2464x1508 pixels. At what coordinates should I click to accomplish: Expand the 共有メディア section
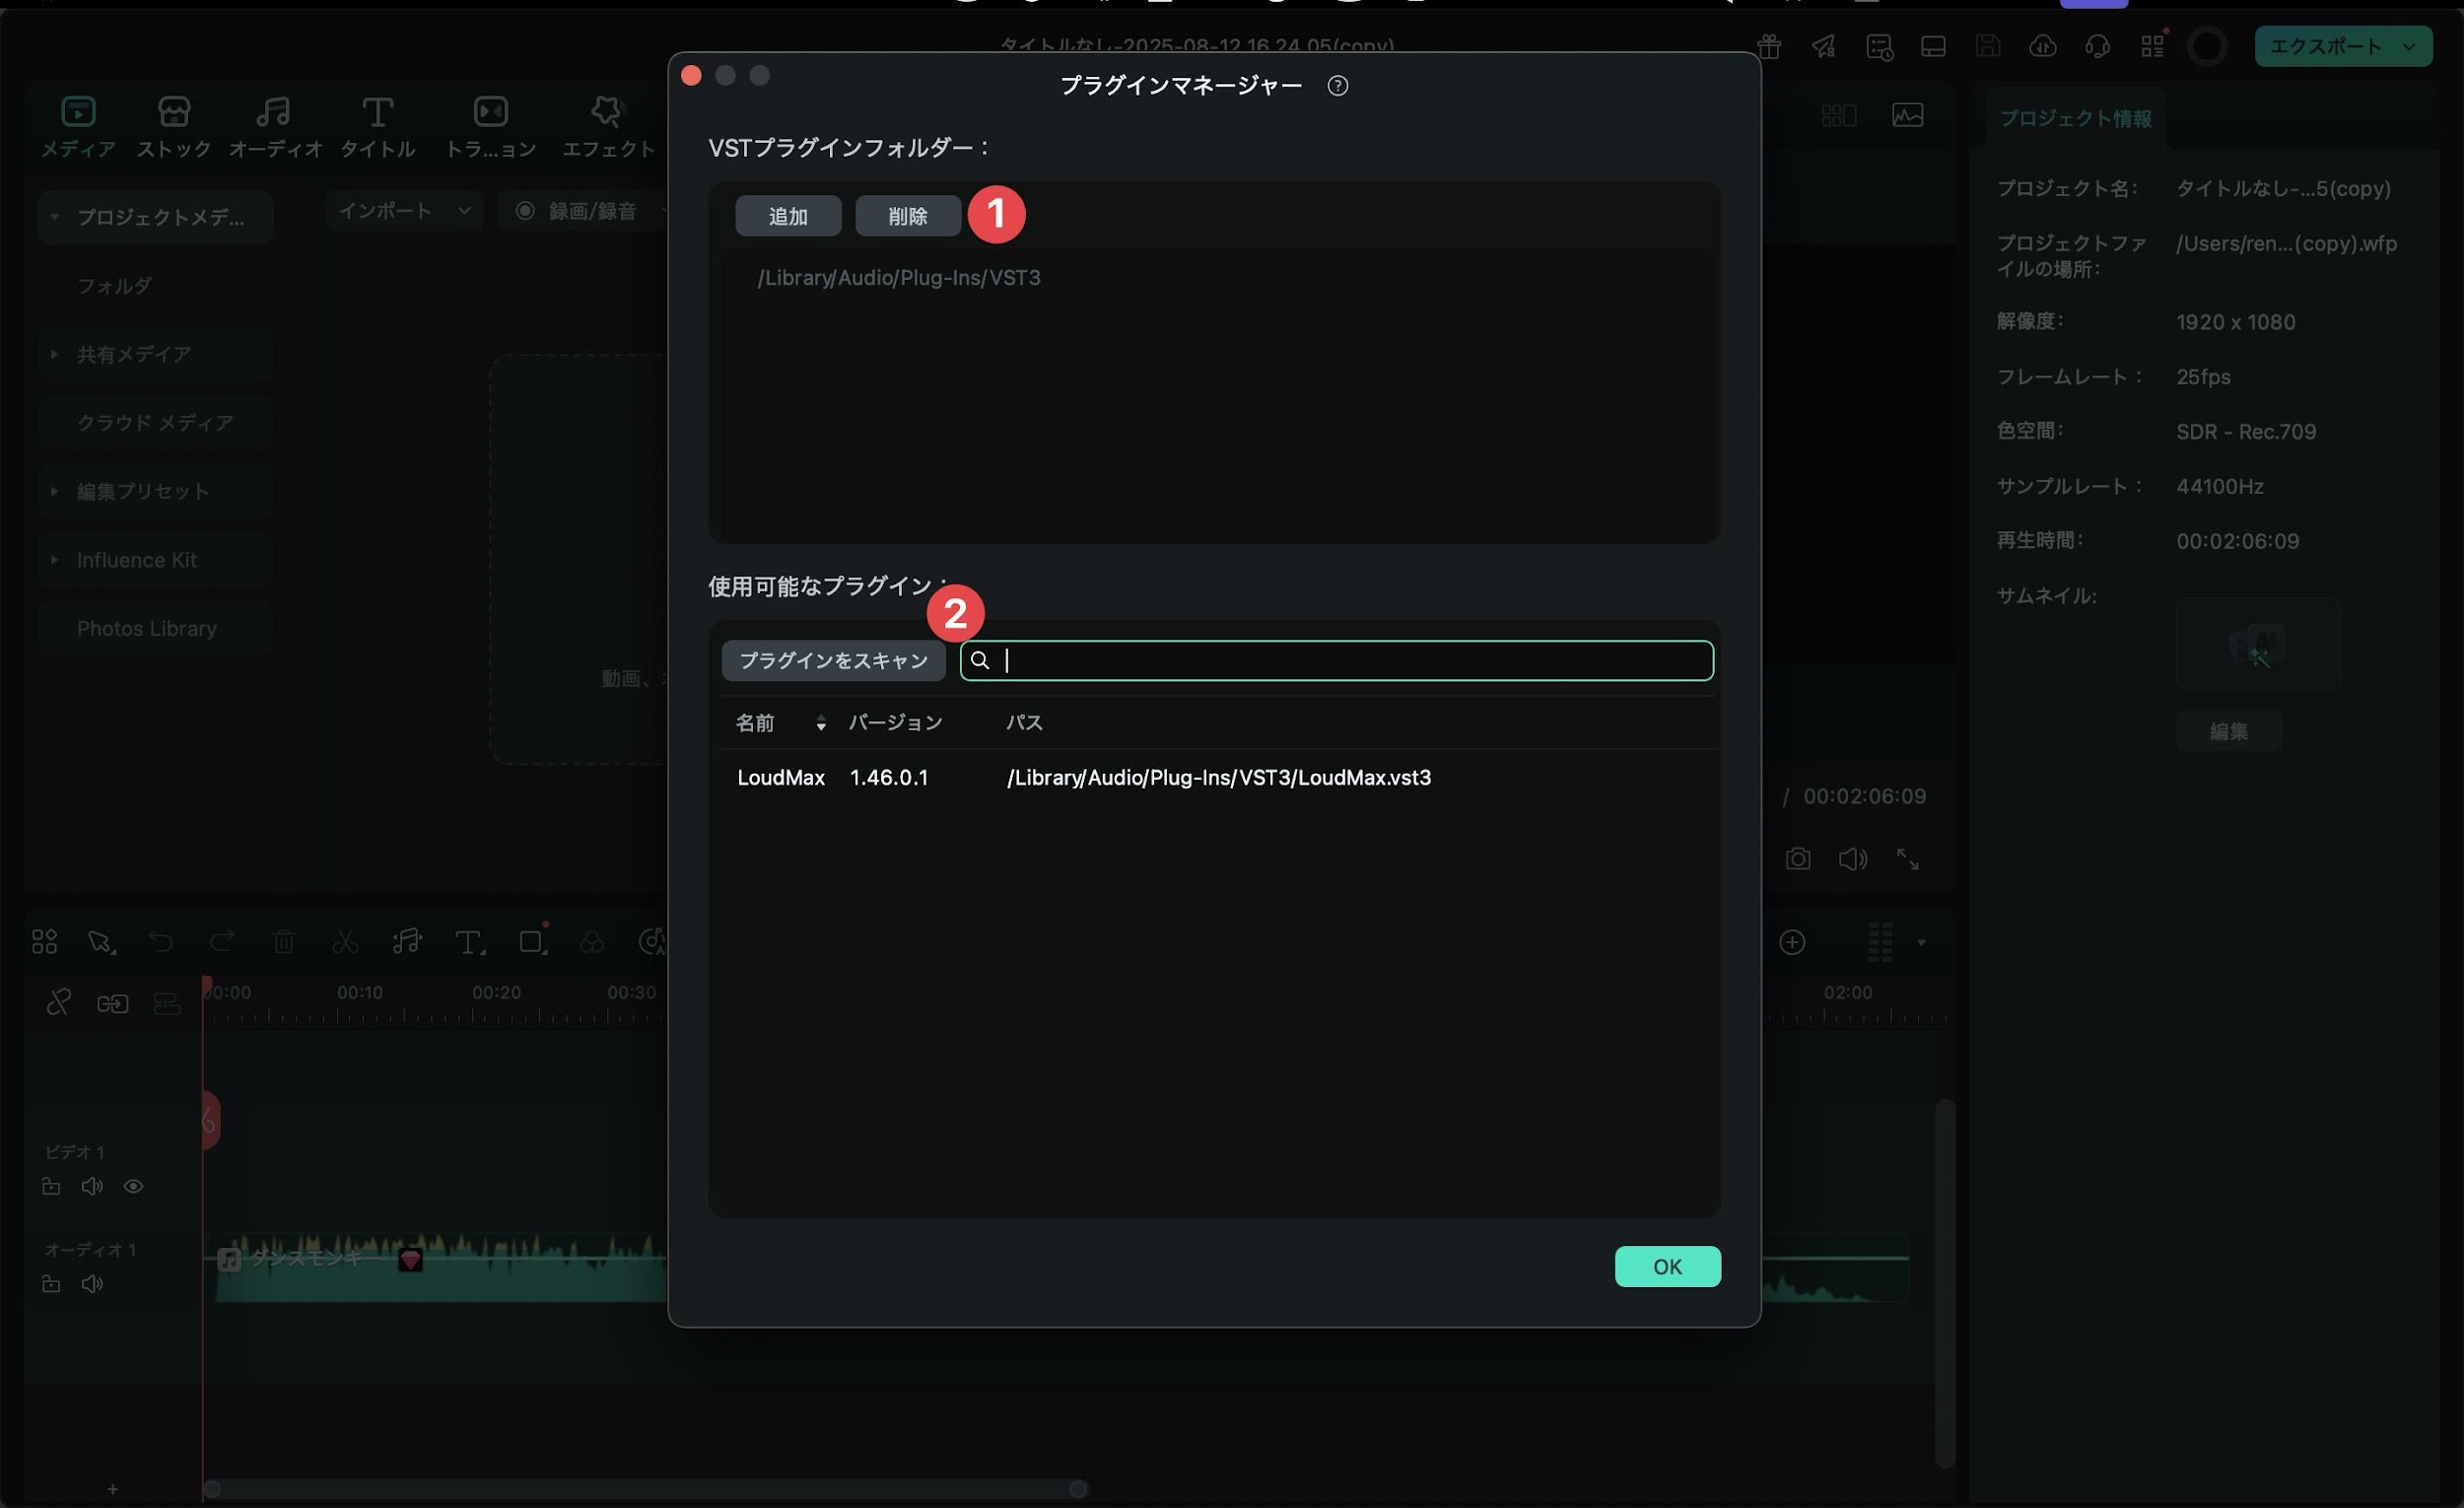54,354
